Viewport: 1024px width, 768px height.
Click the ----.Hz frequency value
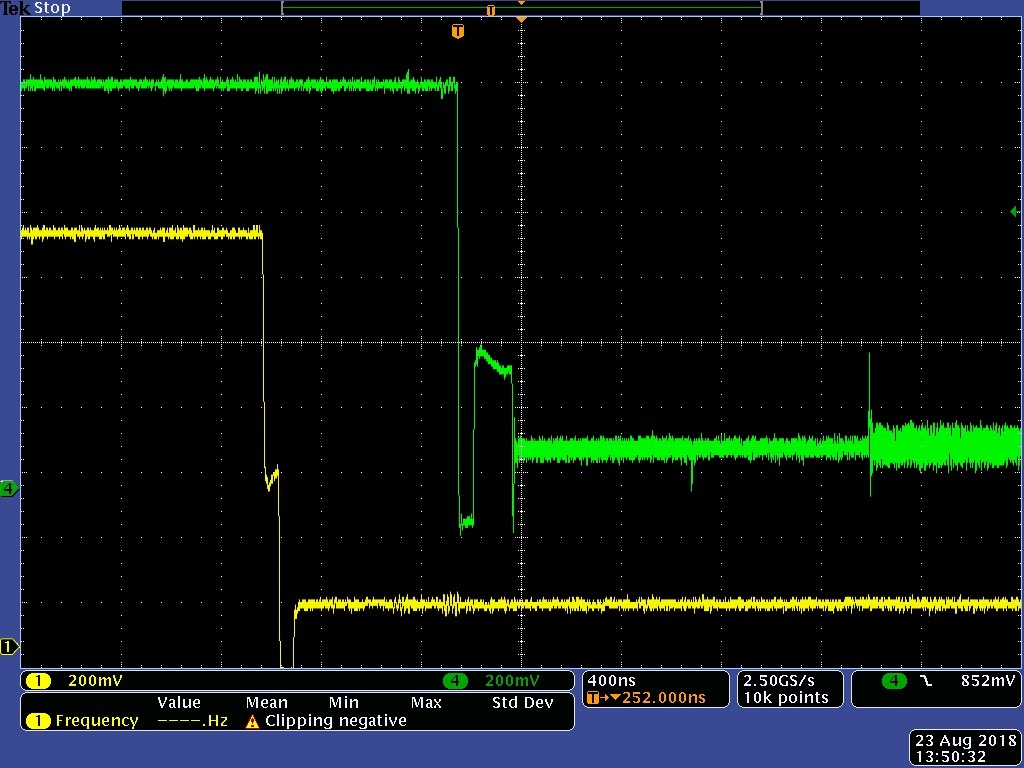(192, 721)
